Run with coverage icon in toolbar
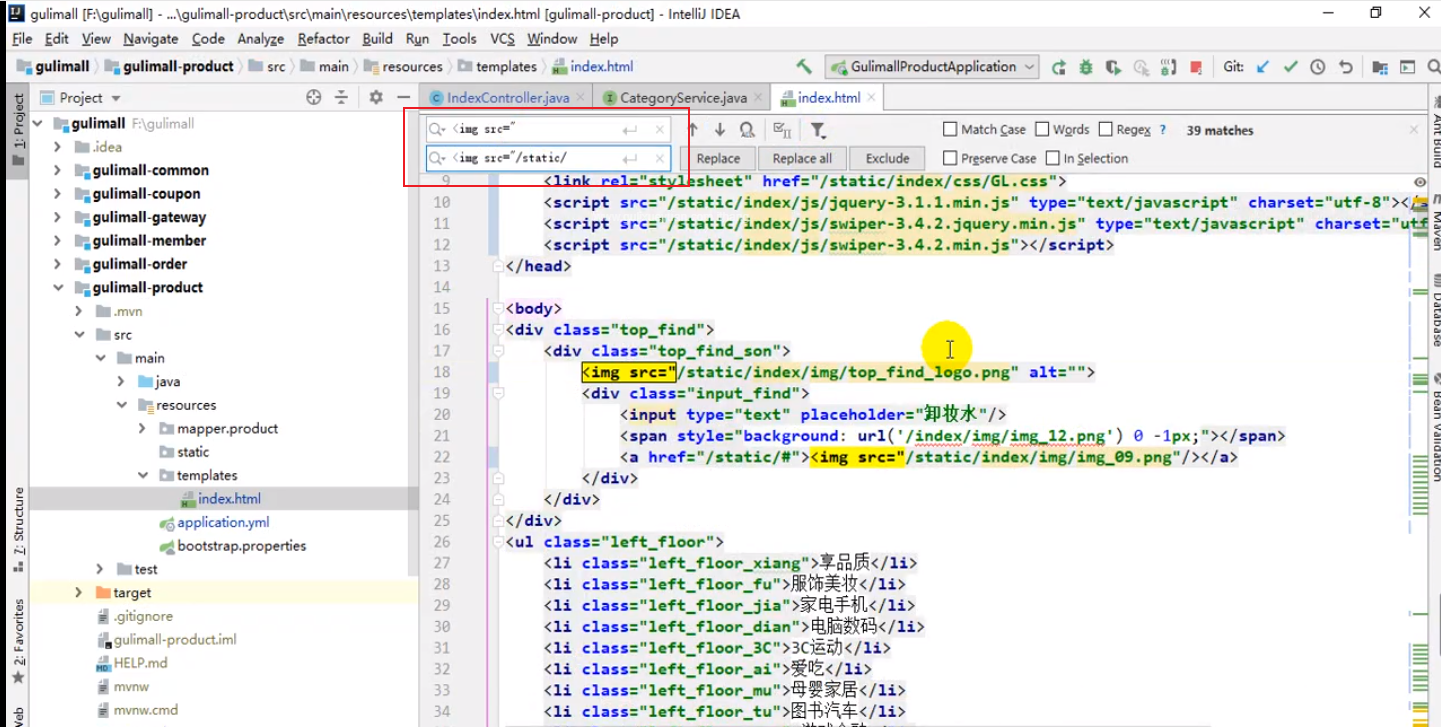The width and height of the screenshot is (1441, 727). click(1113, 67)
